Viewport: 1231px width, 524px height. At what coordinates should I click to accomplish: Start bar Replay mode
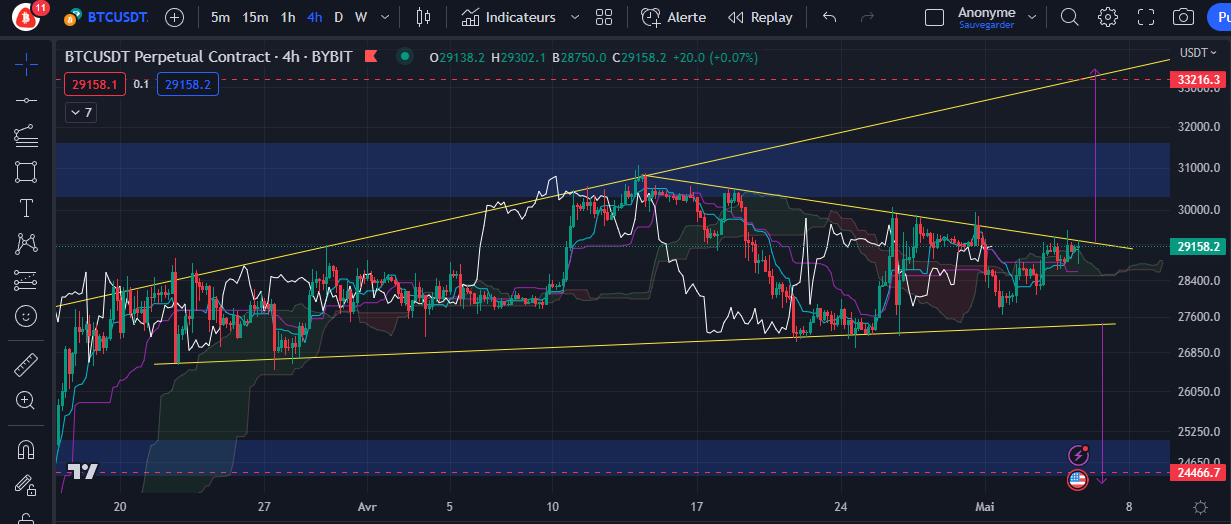click(760, 17)
